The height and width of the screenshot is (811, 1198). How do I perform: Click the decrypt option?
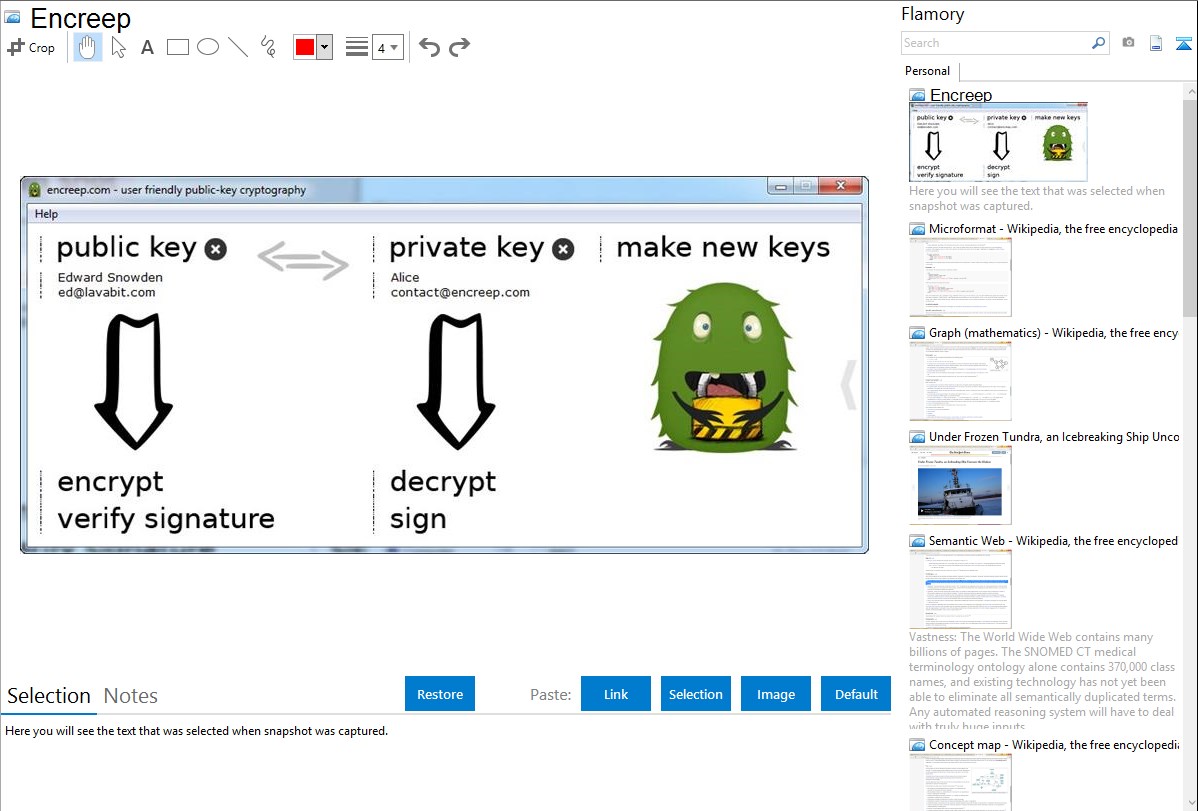tap(443, 482)
